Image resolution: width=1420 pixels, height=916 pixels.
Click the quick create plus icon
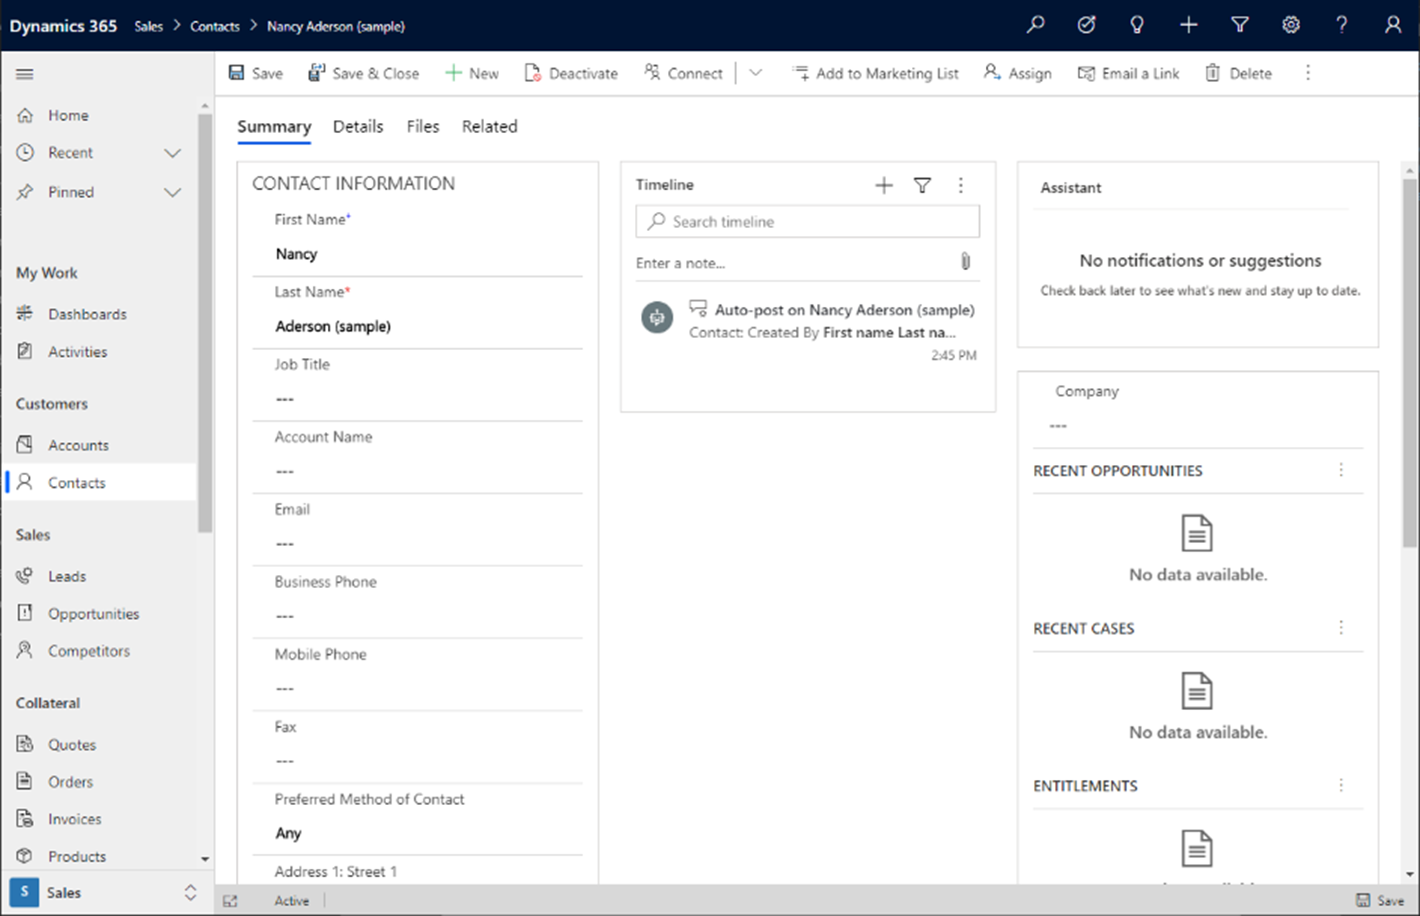click(x=1188, y=24)
